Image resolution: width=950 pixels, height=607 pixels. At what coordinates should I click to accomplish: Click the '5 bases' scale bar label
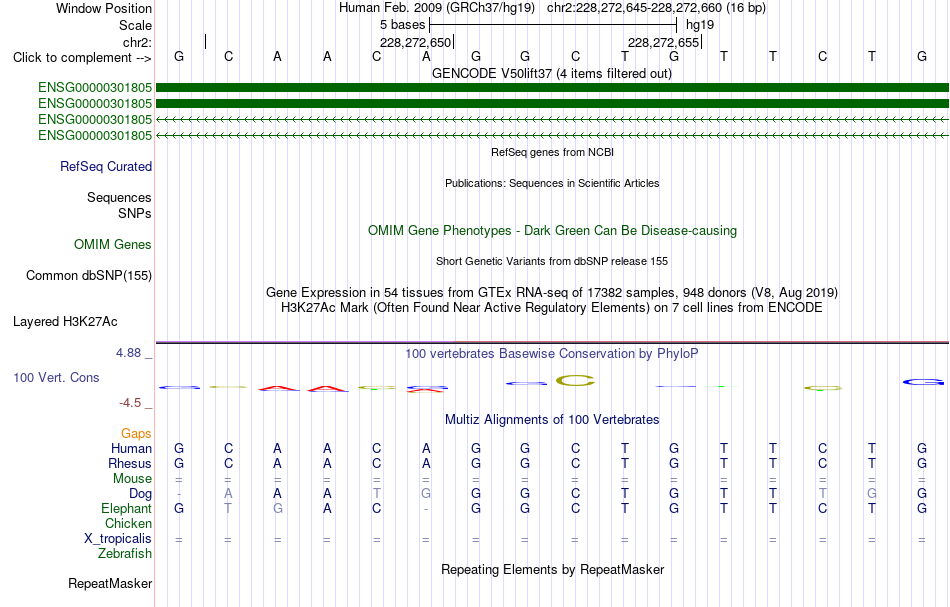(x=402, y=25)
